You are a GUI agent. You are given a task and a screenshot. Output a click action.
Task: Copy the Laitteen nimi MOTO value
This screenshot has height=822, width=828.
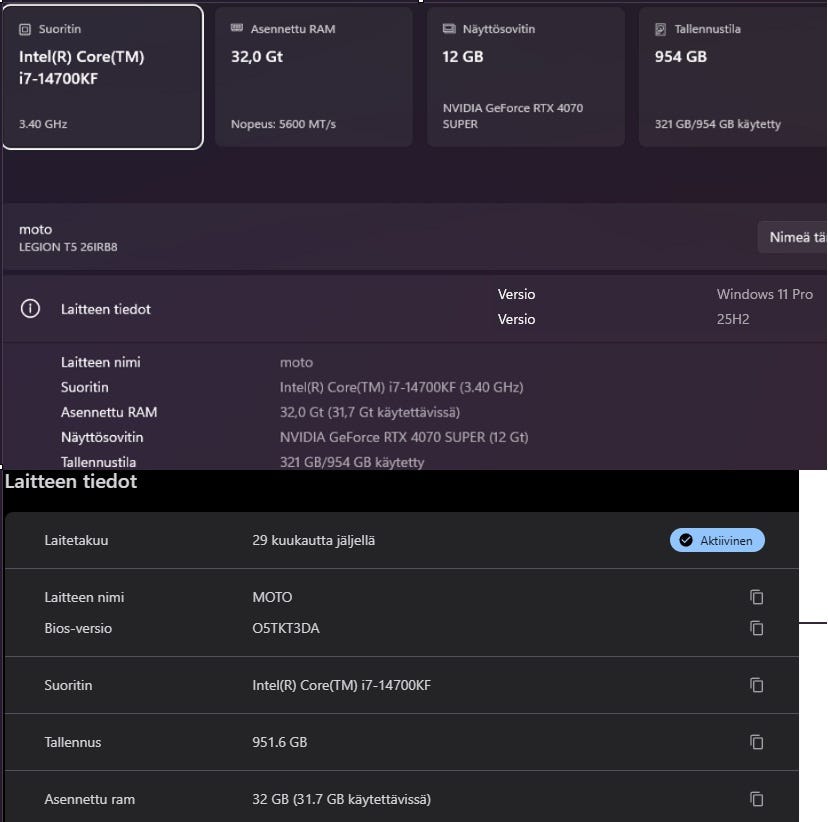point(757,597)
